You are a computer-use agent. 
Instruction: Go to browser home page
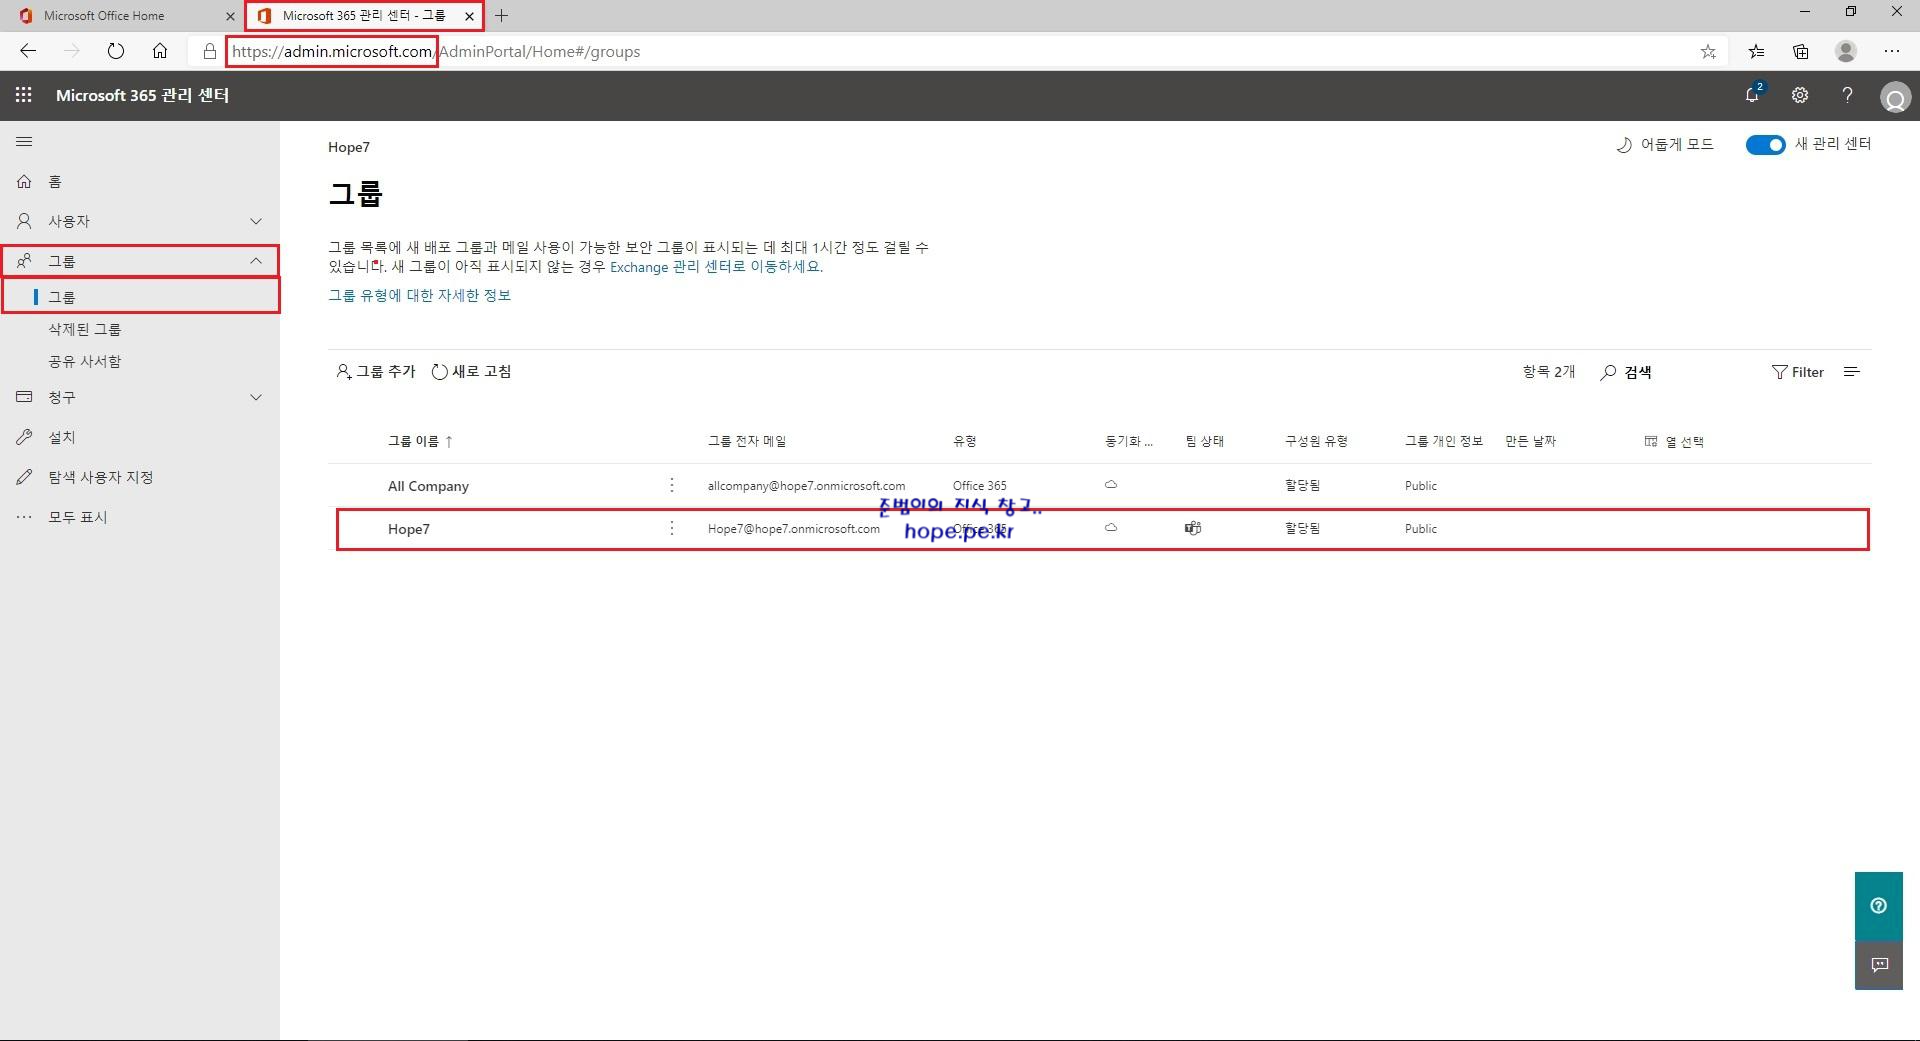[160, 51]
